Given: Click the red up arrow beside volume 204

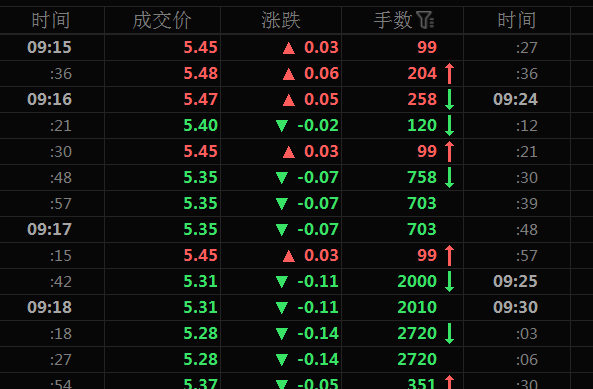Looking at the screenshot, I should pos(449,73).
